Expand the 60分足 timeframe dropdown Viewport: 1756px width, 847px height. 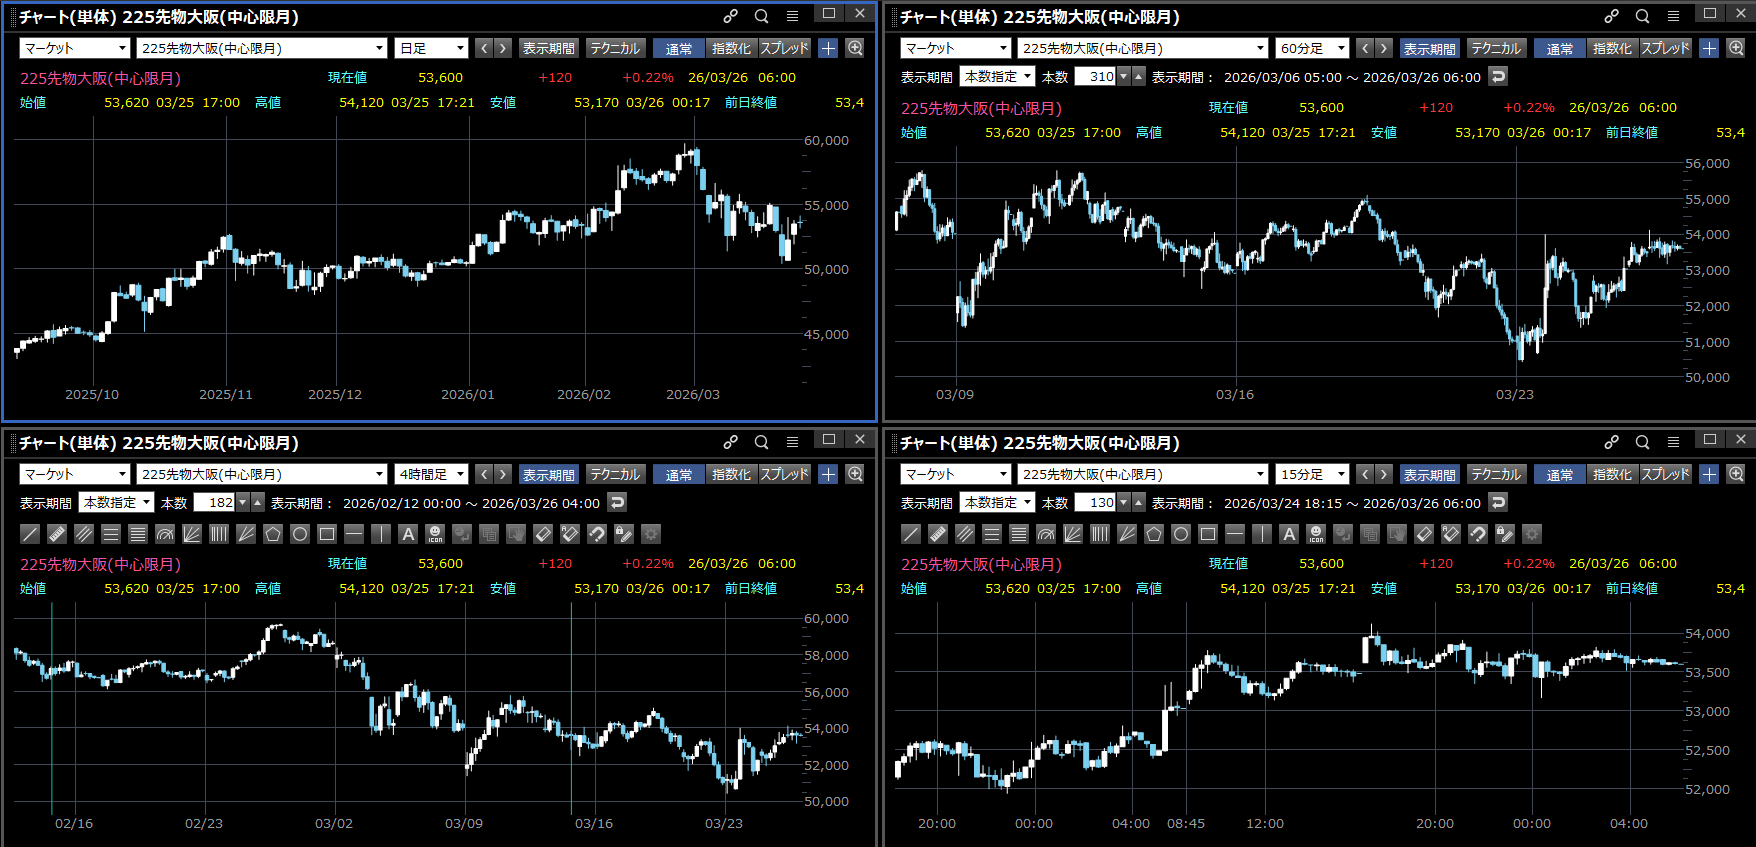(1312, 48)
